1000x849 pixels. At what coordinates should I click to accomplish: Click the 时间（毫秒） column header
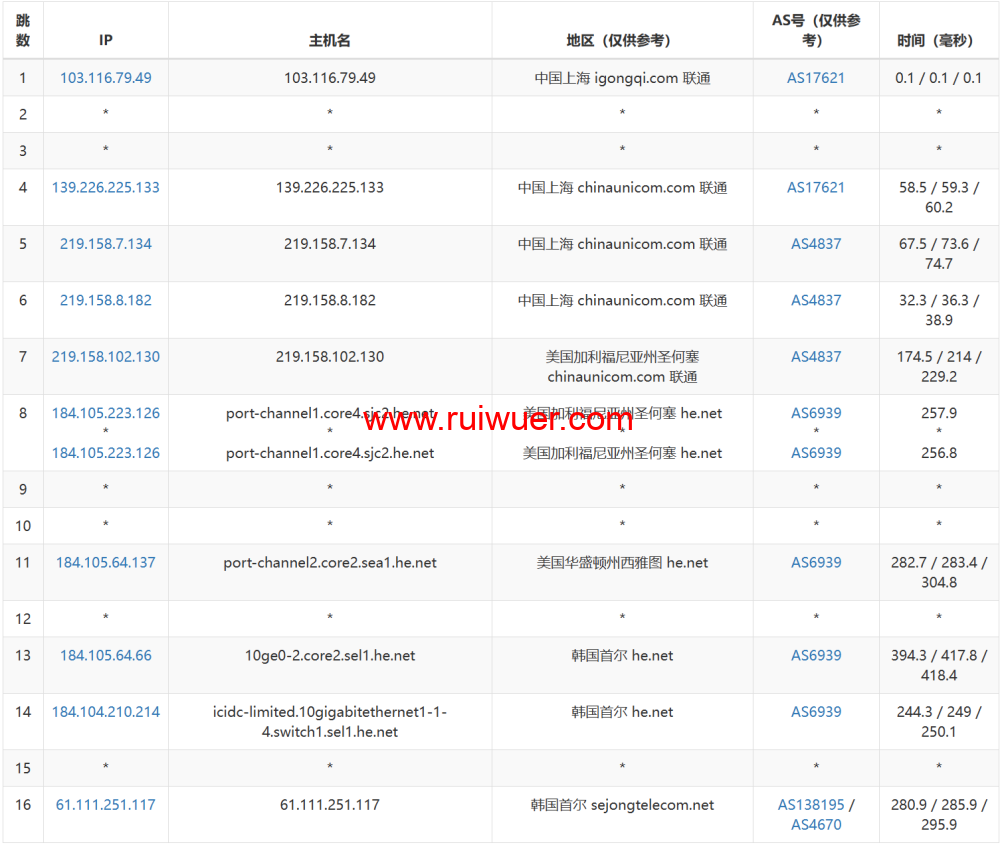click(x=938, y=41)
